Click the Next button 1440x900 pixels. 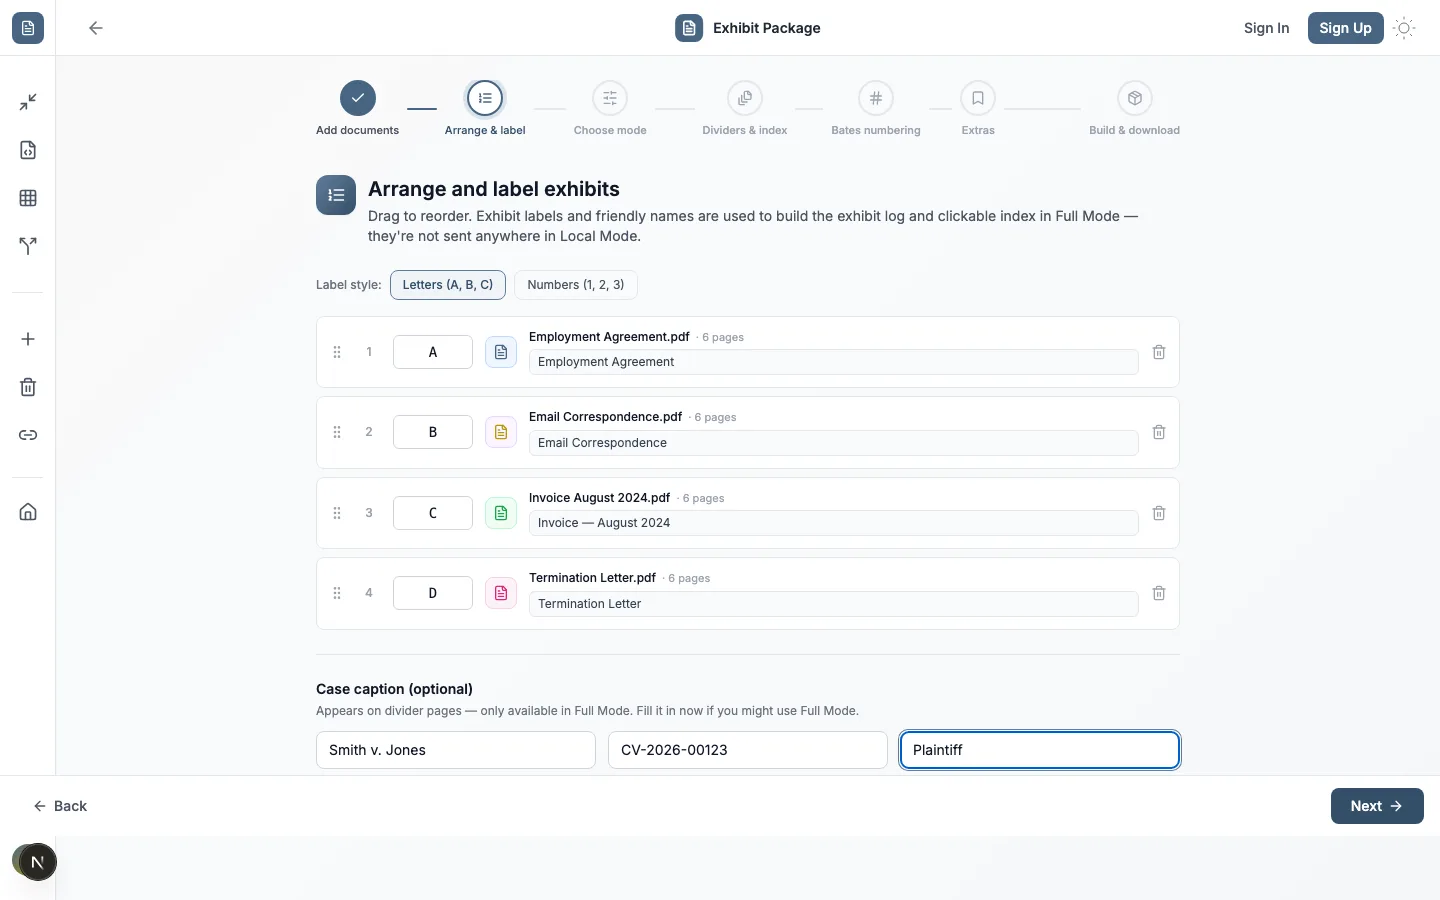(x=1377, y=806)
